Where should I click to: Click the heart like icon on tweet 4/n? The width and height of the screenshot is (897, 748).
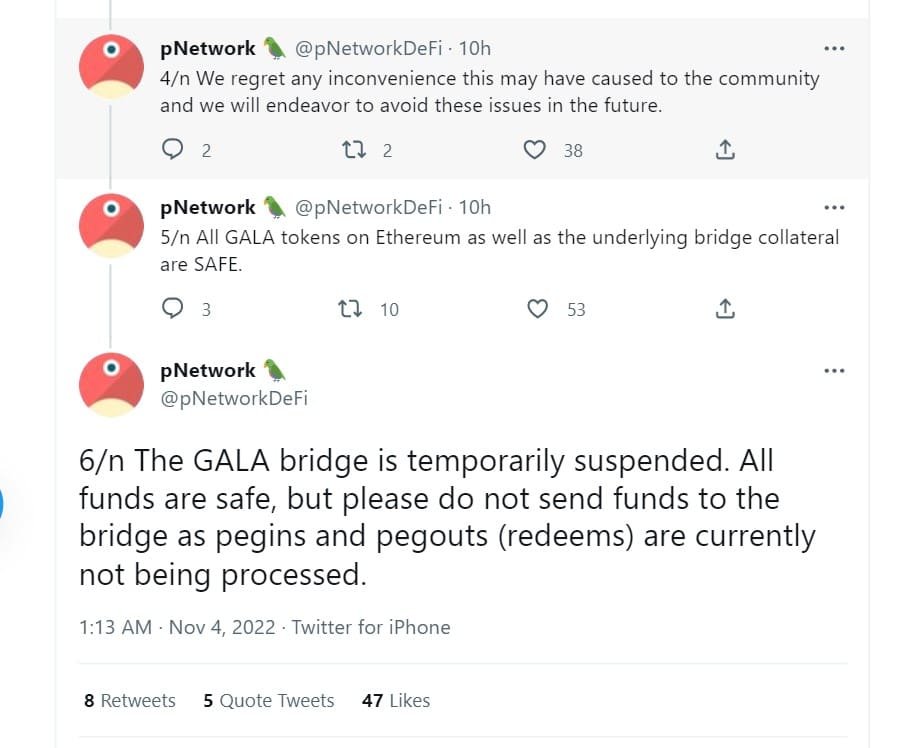pyautogui.click(x=537, y=148)
